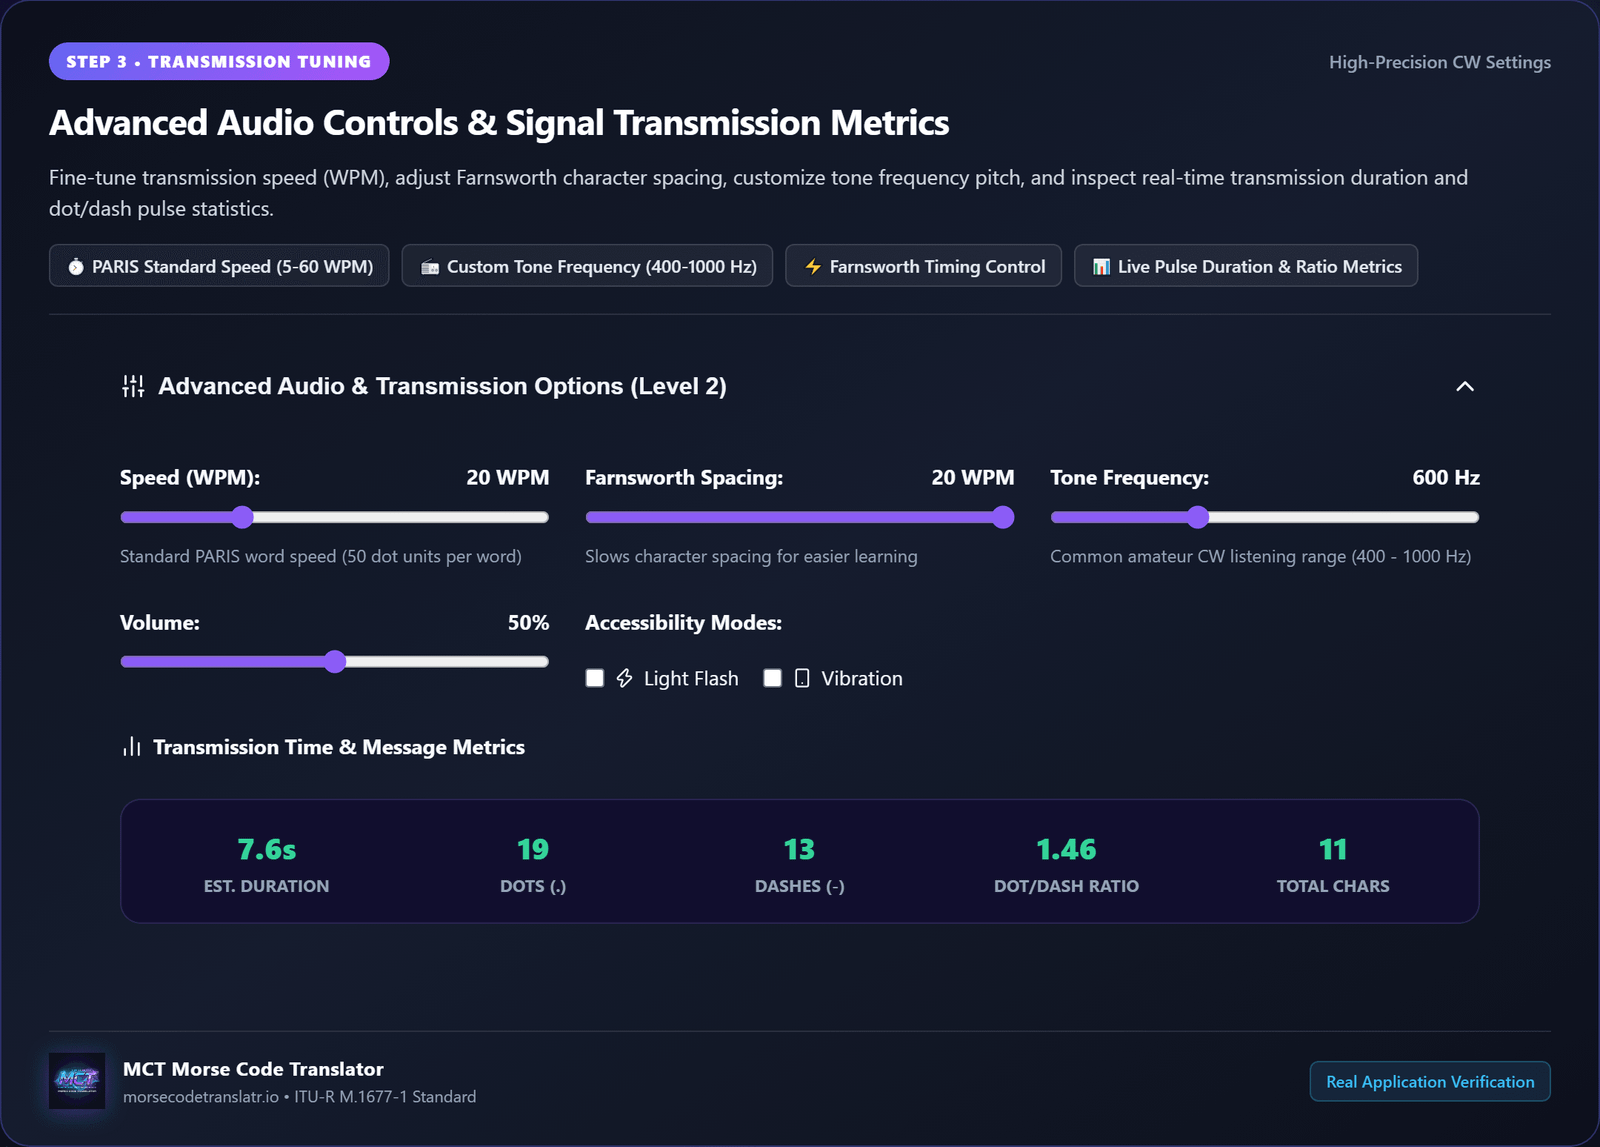Enable the Light Flash checkbox
Image resolution: width=1600 pixels, height=1147 pixels.
pyautogui.click(x=595, y=678)
